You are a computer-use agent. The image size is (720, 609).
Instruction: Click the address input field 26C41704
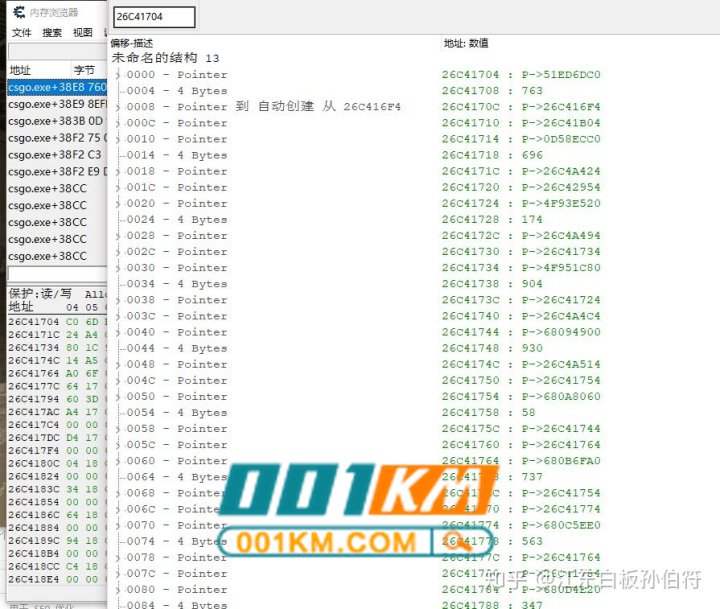coord(154,17)
